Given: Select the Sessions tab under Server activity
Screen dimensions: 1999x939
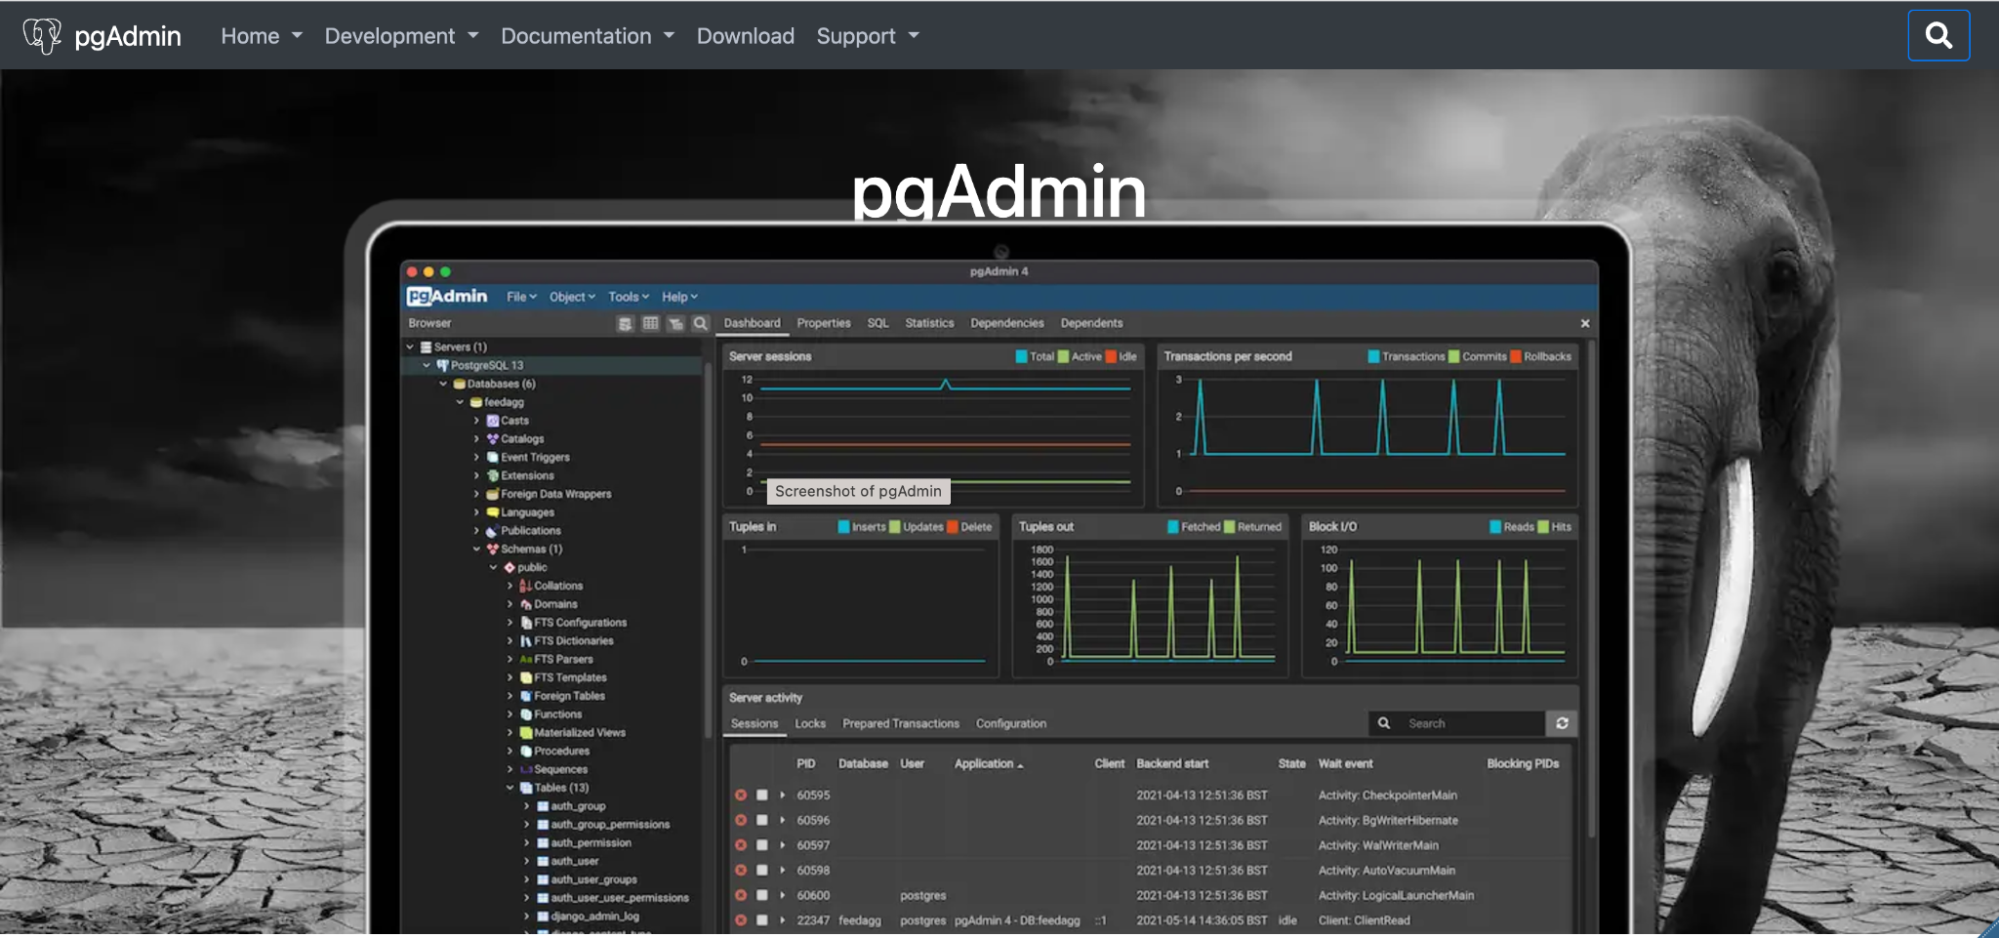Looking at the screenshot, I should 754,724.
